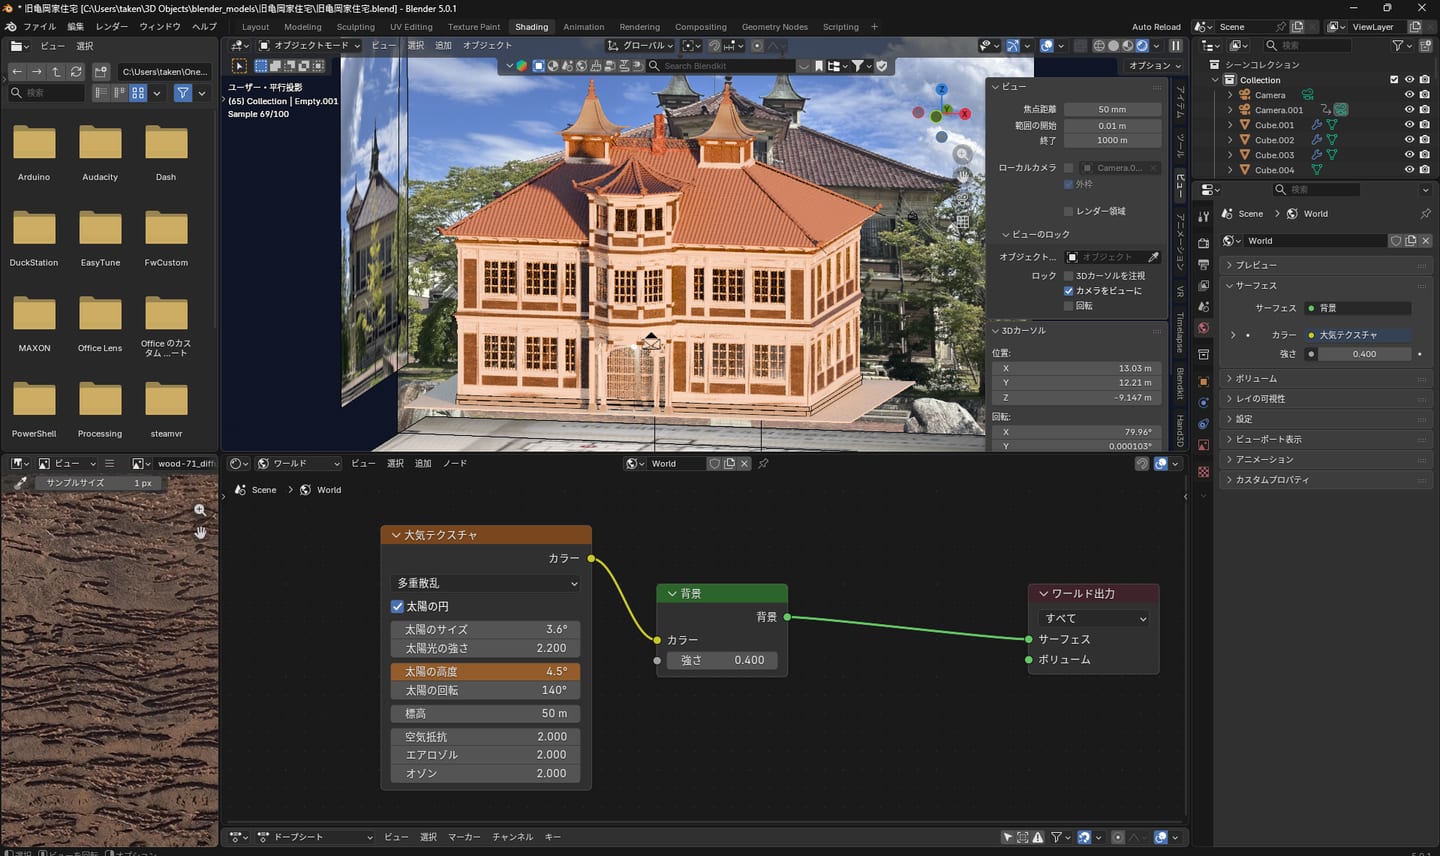Screen dimensions: 1440x856
Task: Refresh the file browser listing
Action: pos(76,72)
